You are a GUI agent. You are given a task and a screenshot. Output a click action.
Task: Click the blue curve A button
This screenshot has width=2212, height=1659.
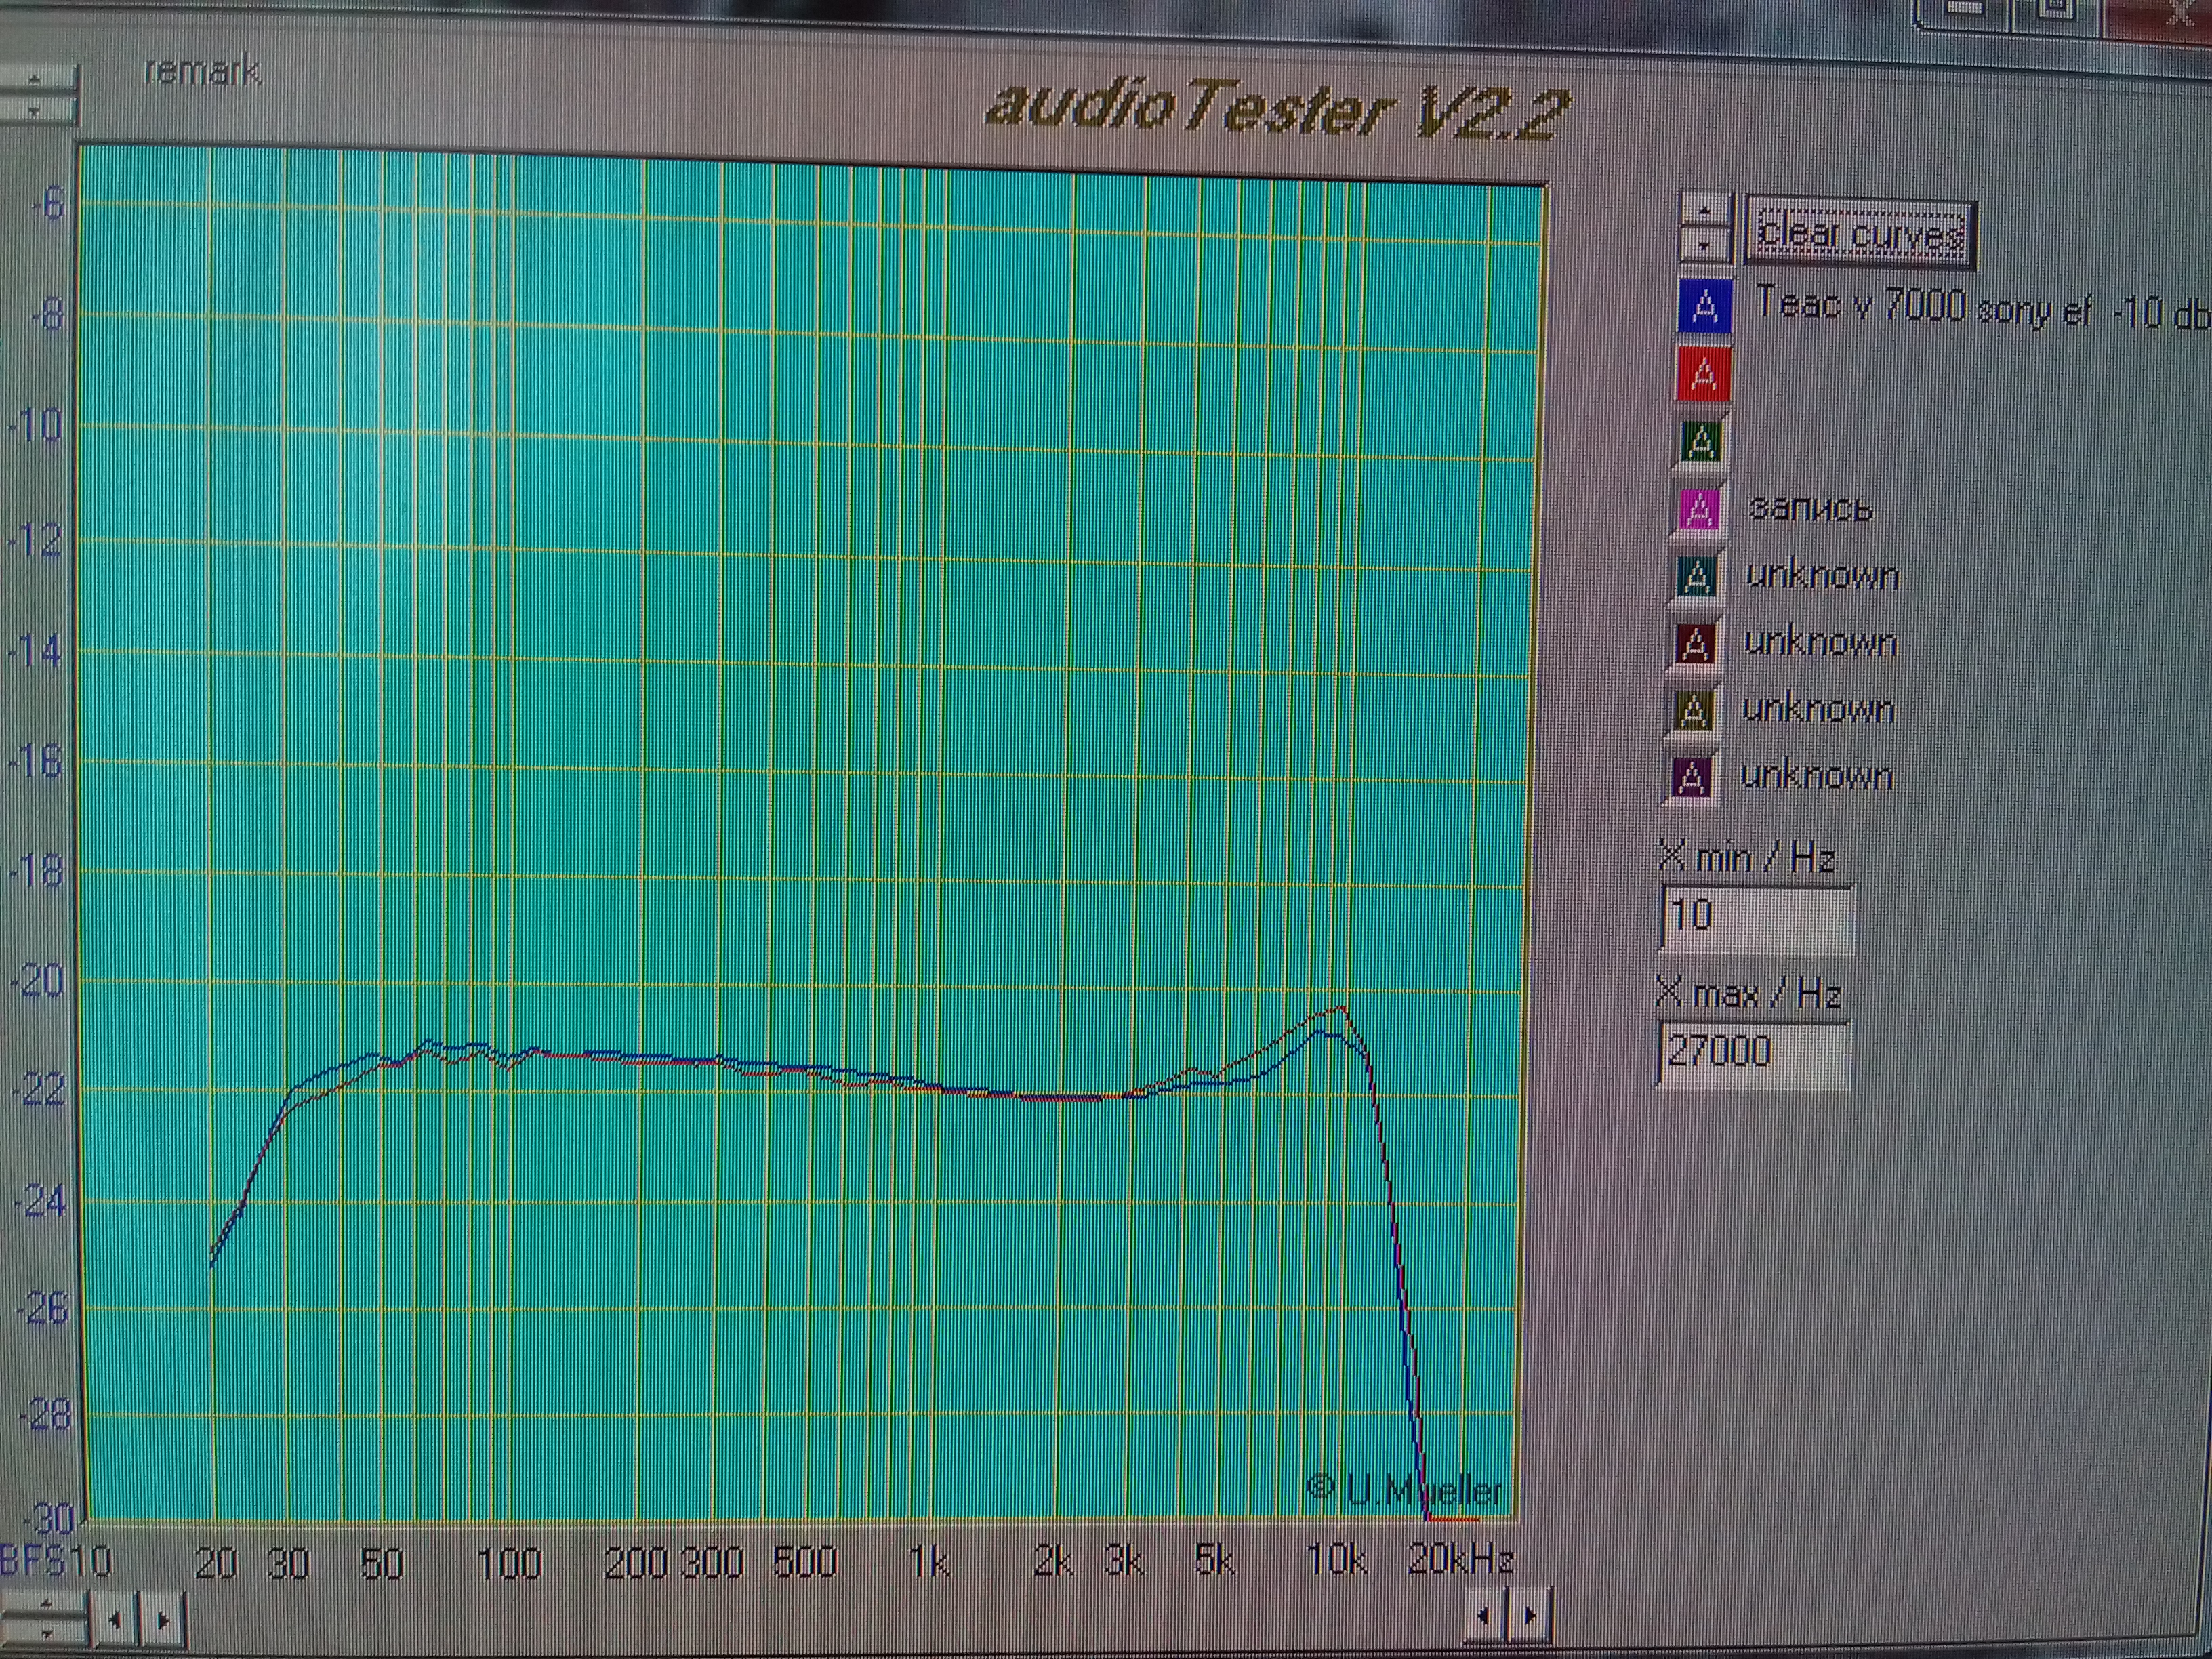(1705, 305)
